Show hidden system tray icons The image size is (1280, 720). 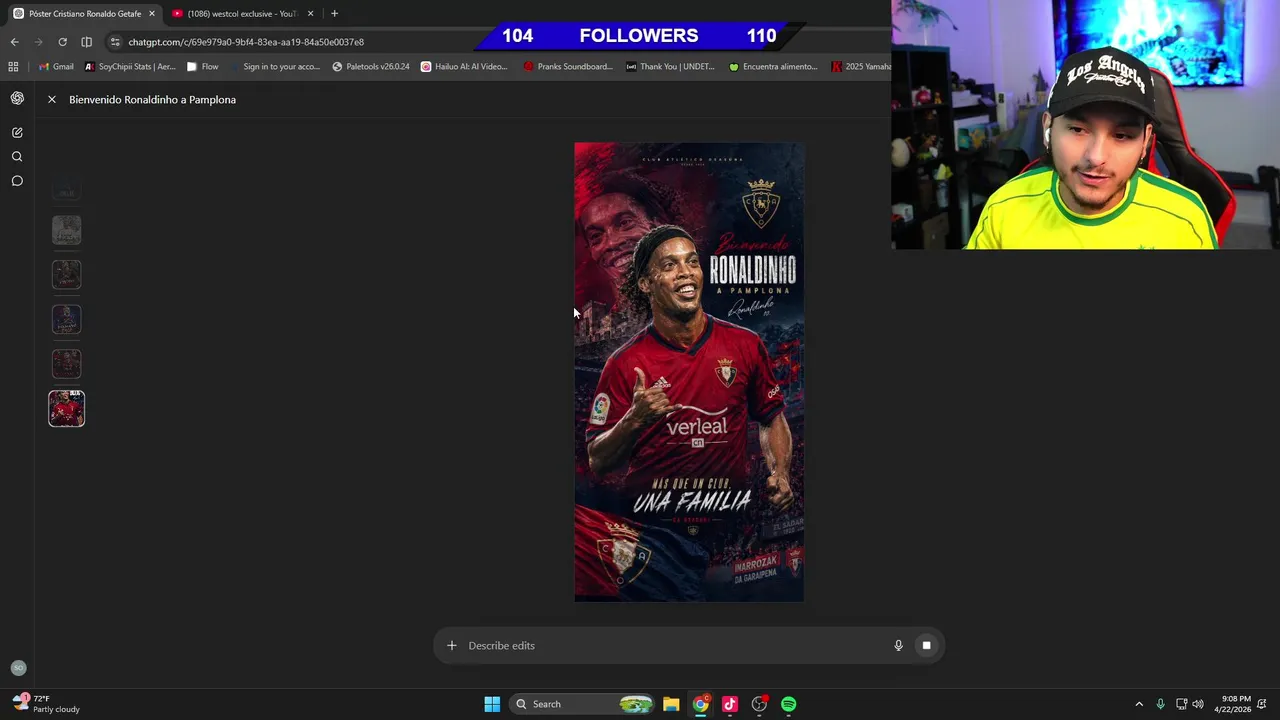[1139, 704]
